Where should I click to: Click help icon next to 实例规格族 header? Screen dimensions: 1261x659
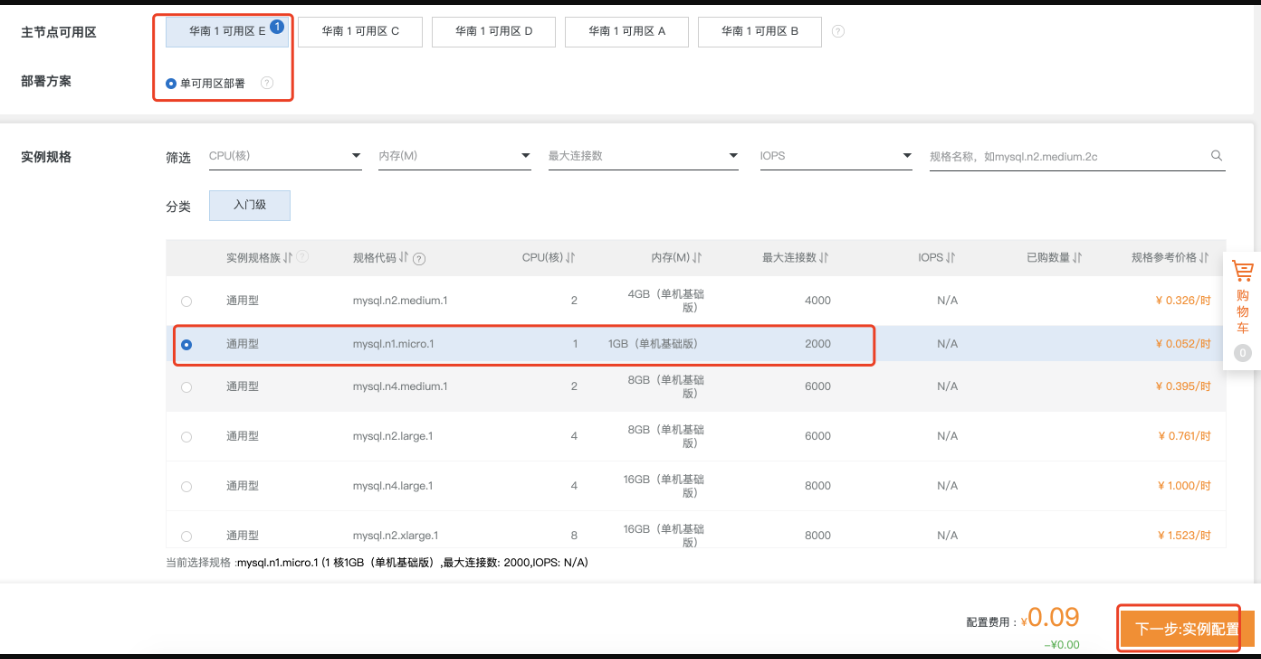(x=302, y=257)
